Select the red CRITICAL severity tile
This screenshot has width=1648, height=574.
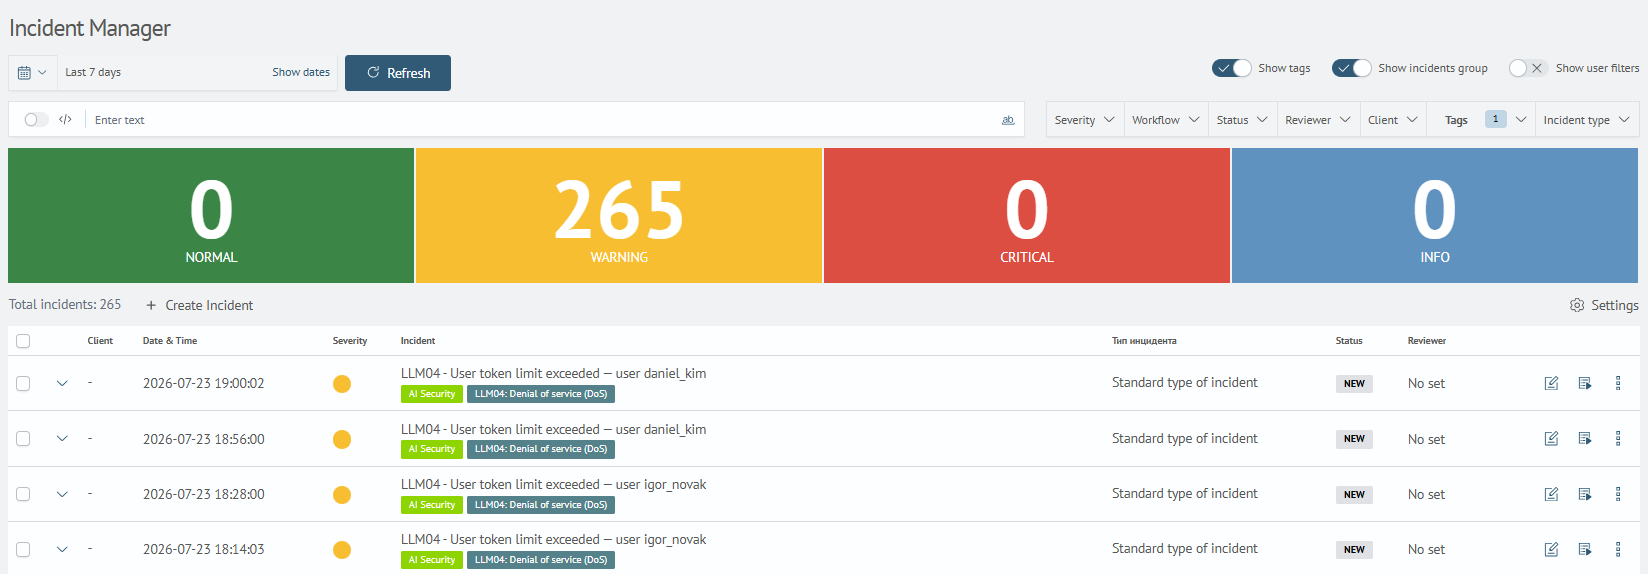(x=1027, y=215)
